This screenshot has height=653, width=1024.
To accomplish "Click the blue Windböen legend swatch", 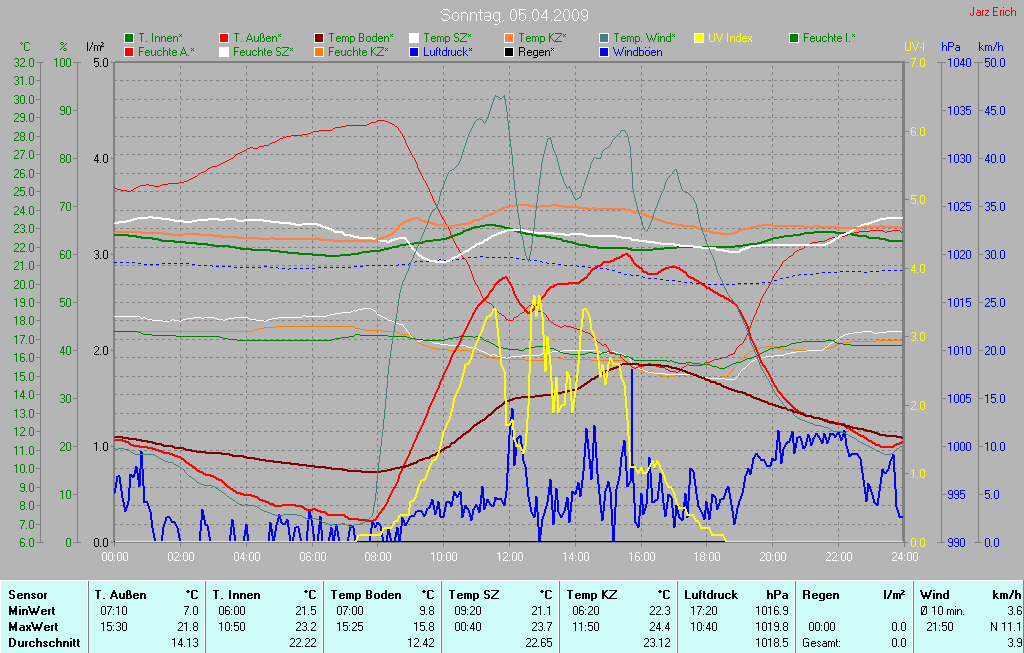I will click(x=604, y=52).
